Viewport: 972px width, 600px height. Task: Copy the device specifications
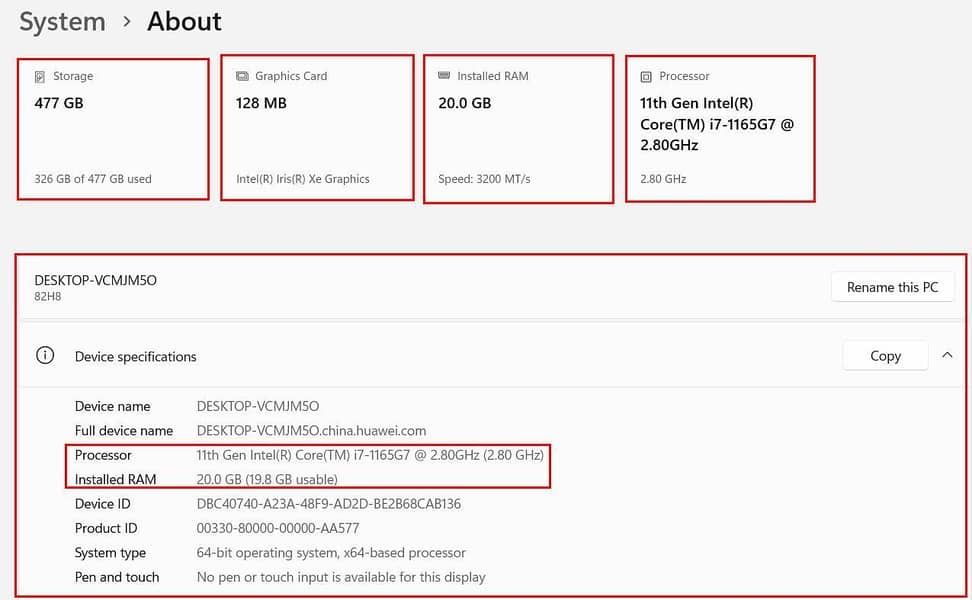885,355
